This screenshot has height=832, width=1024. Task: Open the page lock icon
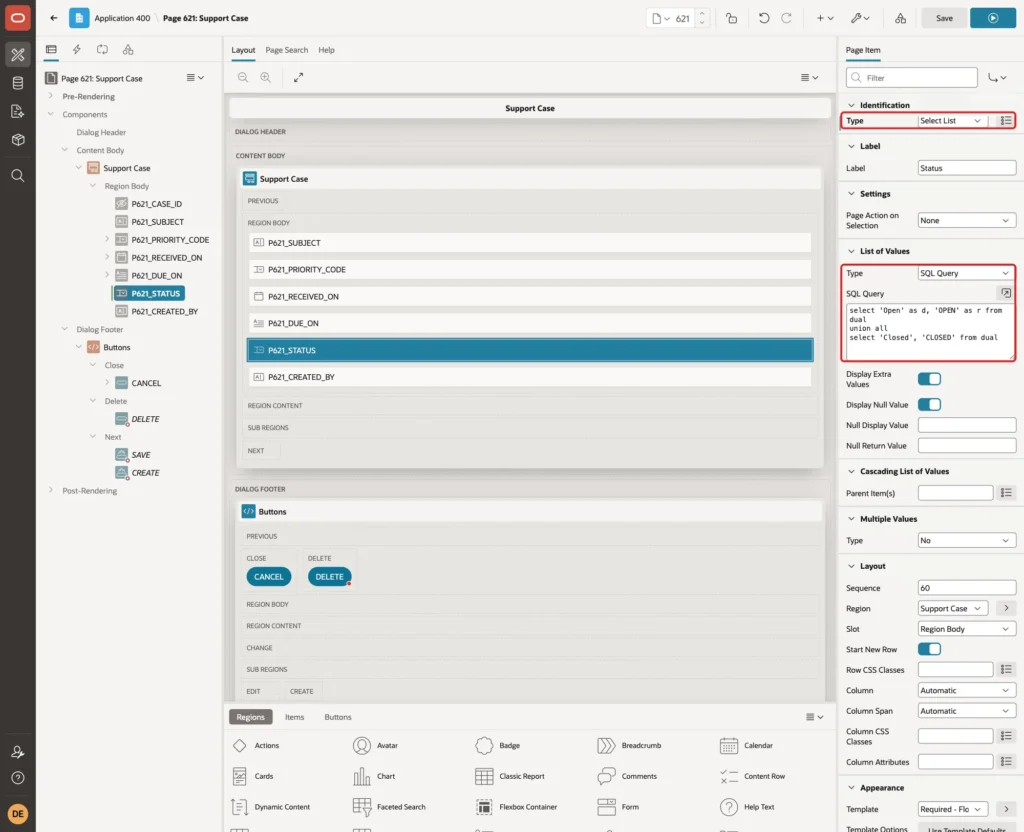[x=731, y=18]
